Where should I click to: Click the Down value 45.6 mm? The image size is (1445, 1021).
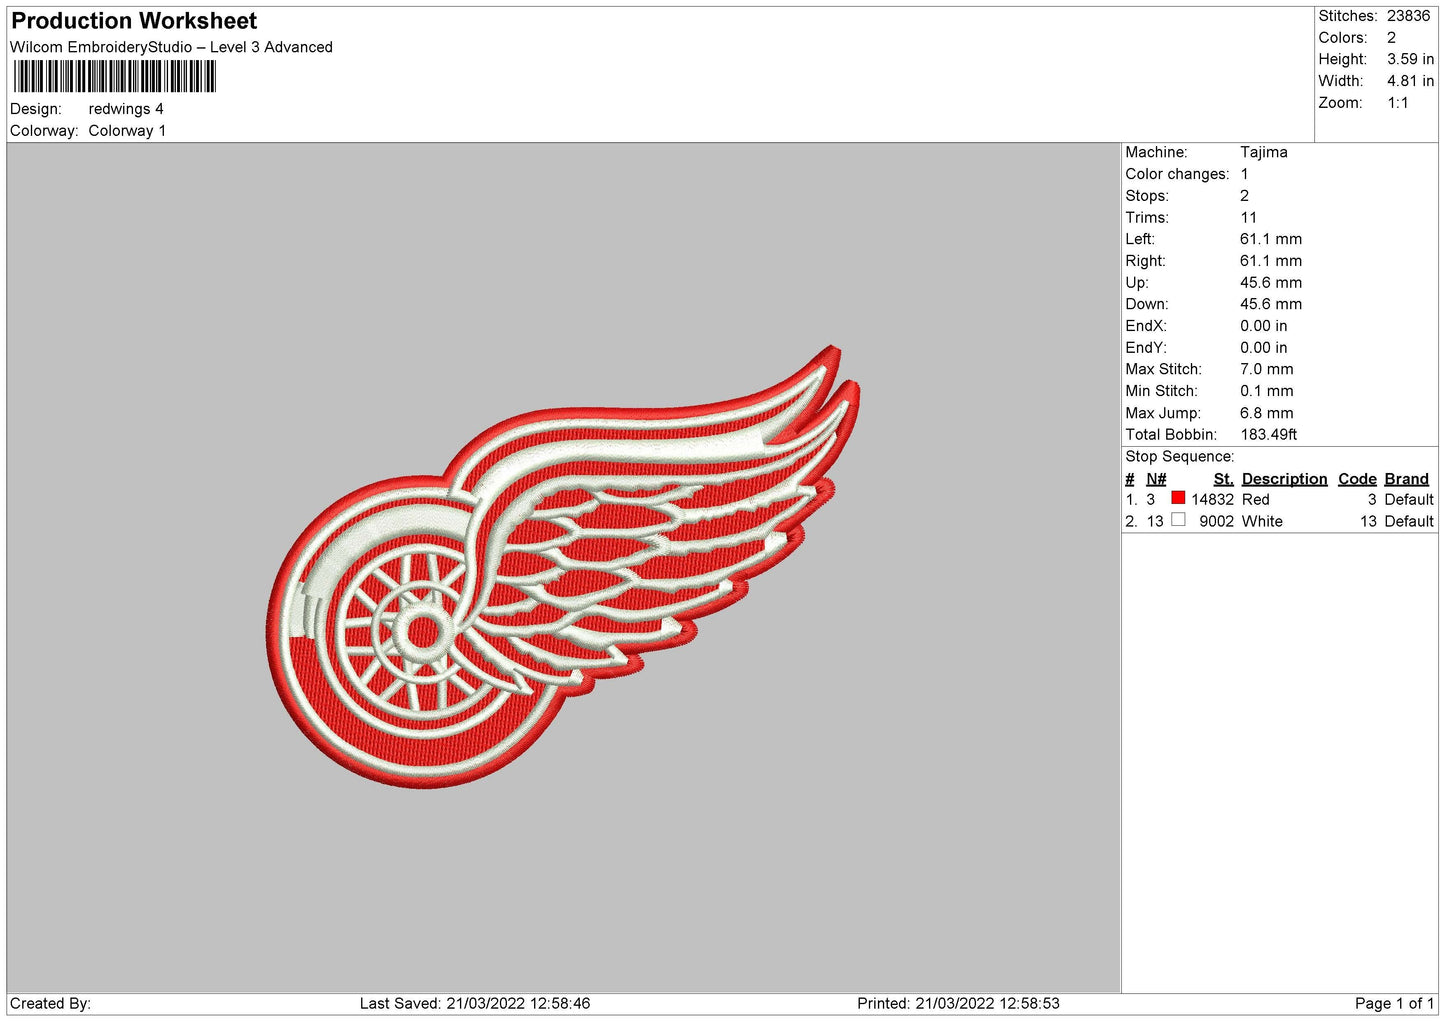pos(1271,304)
